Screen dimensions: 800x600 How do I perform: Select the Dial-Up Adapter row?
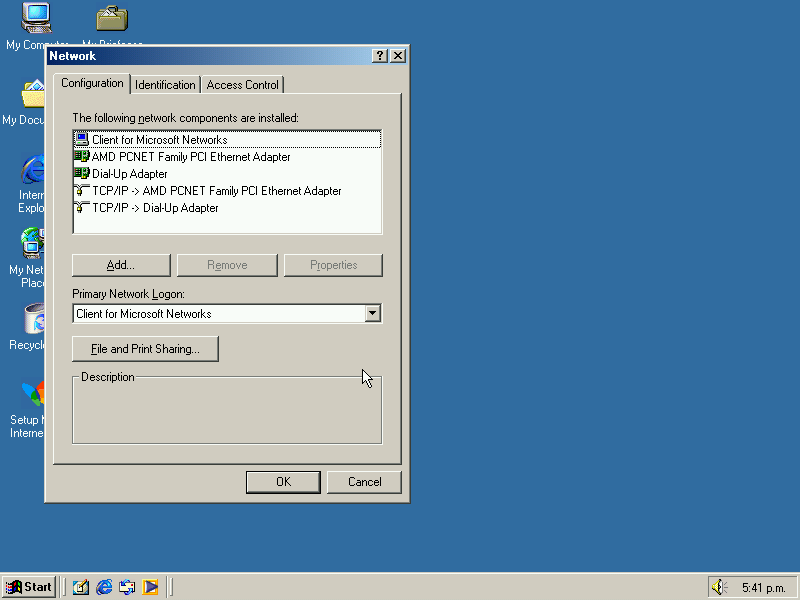pos(227,173)
